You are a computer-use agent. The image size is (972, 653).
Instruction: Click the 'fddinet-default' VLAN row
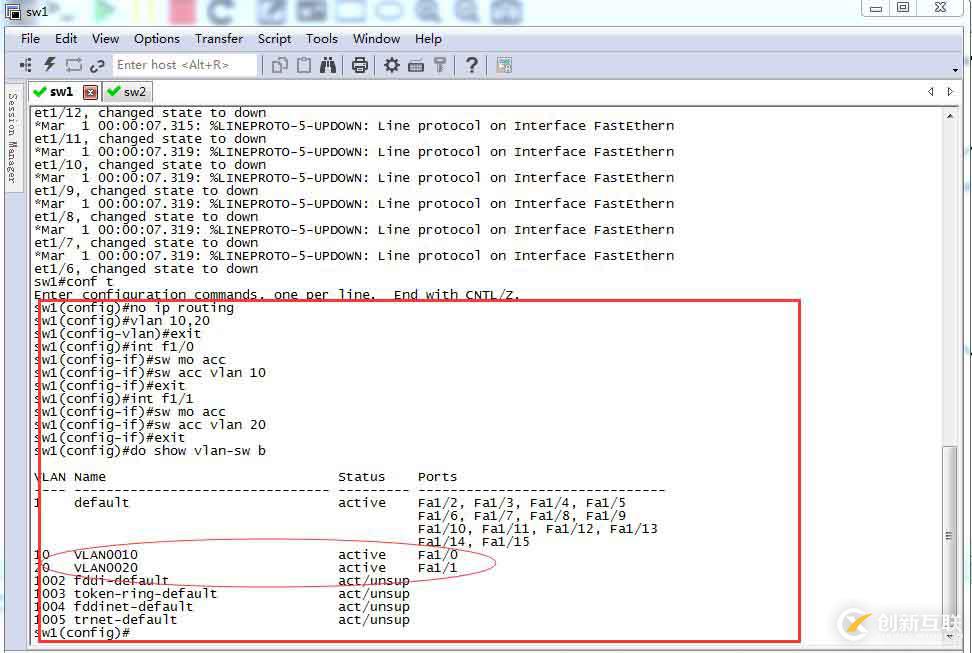222,607
